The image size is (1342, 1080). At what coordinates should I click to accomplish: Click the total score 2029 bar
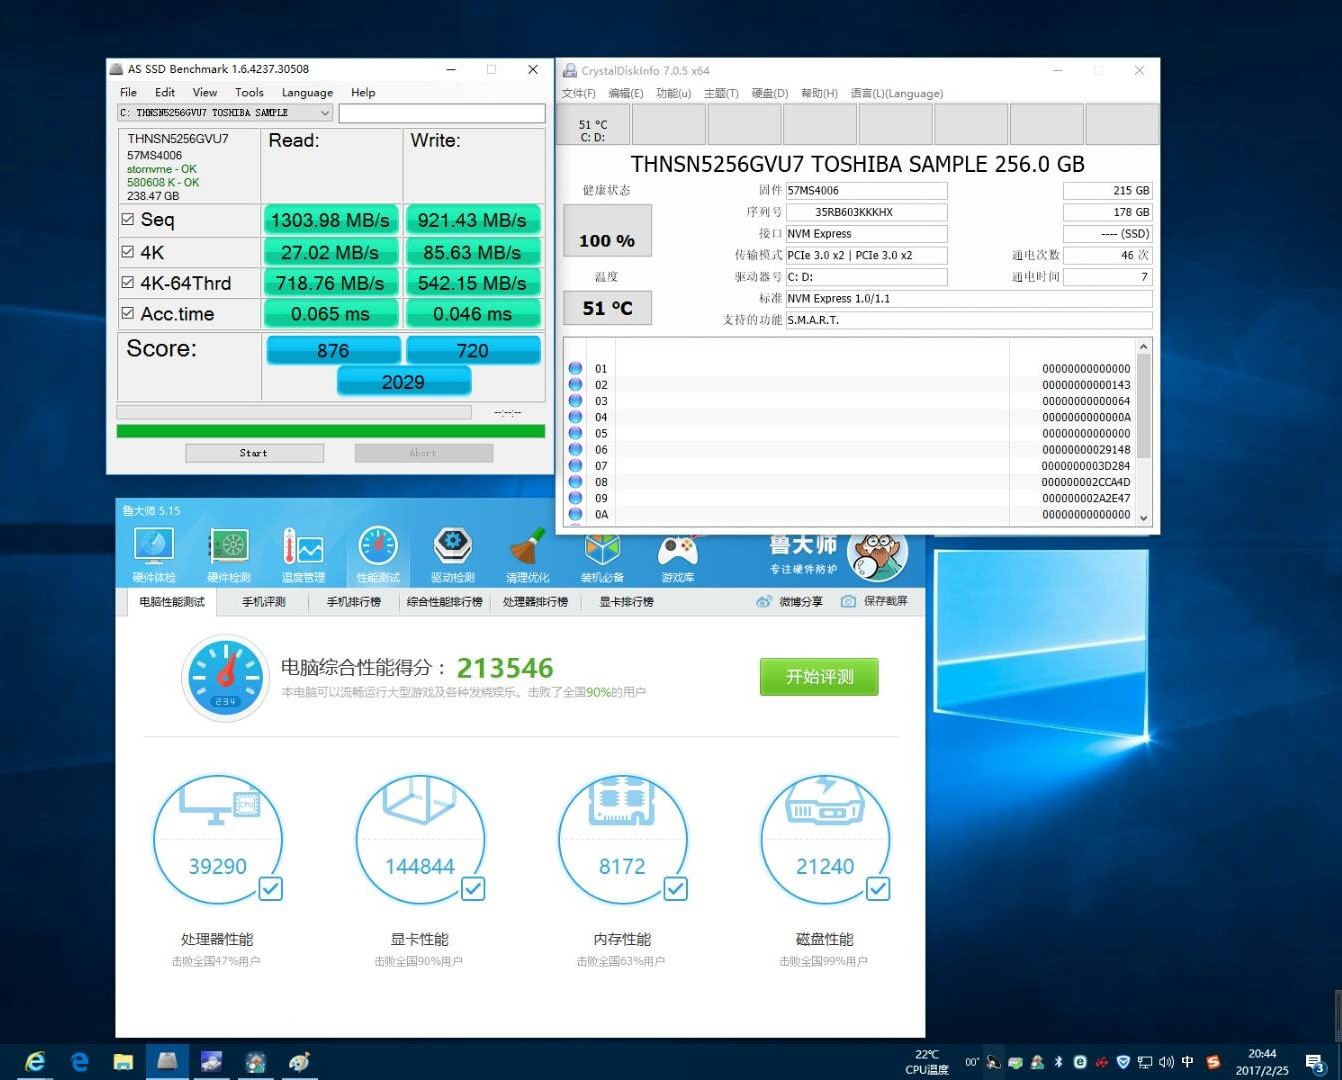[x=403, y=382]
